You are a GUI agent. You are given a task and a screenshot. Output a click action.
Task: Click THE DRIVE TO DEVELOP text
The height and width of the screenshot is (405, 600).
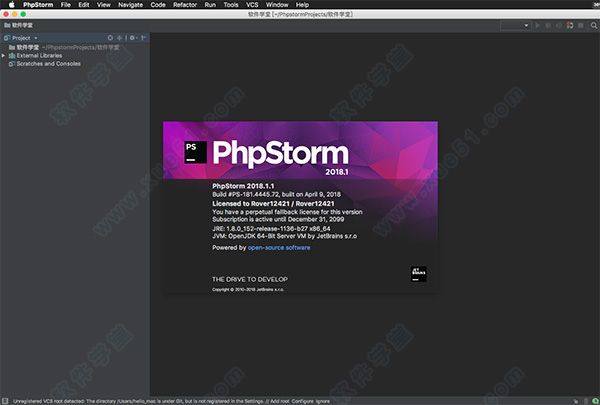(250, 279)
